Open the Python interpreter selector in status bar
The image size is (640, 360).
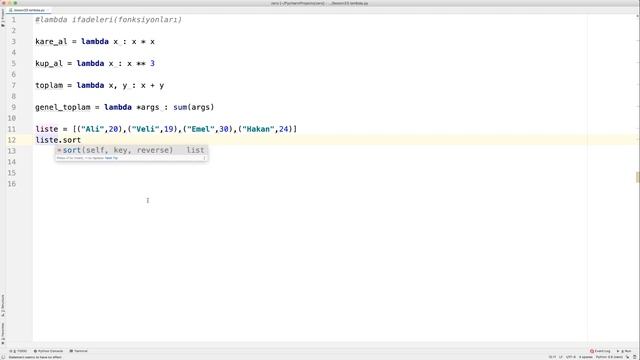pos(609,357)
